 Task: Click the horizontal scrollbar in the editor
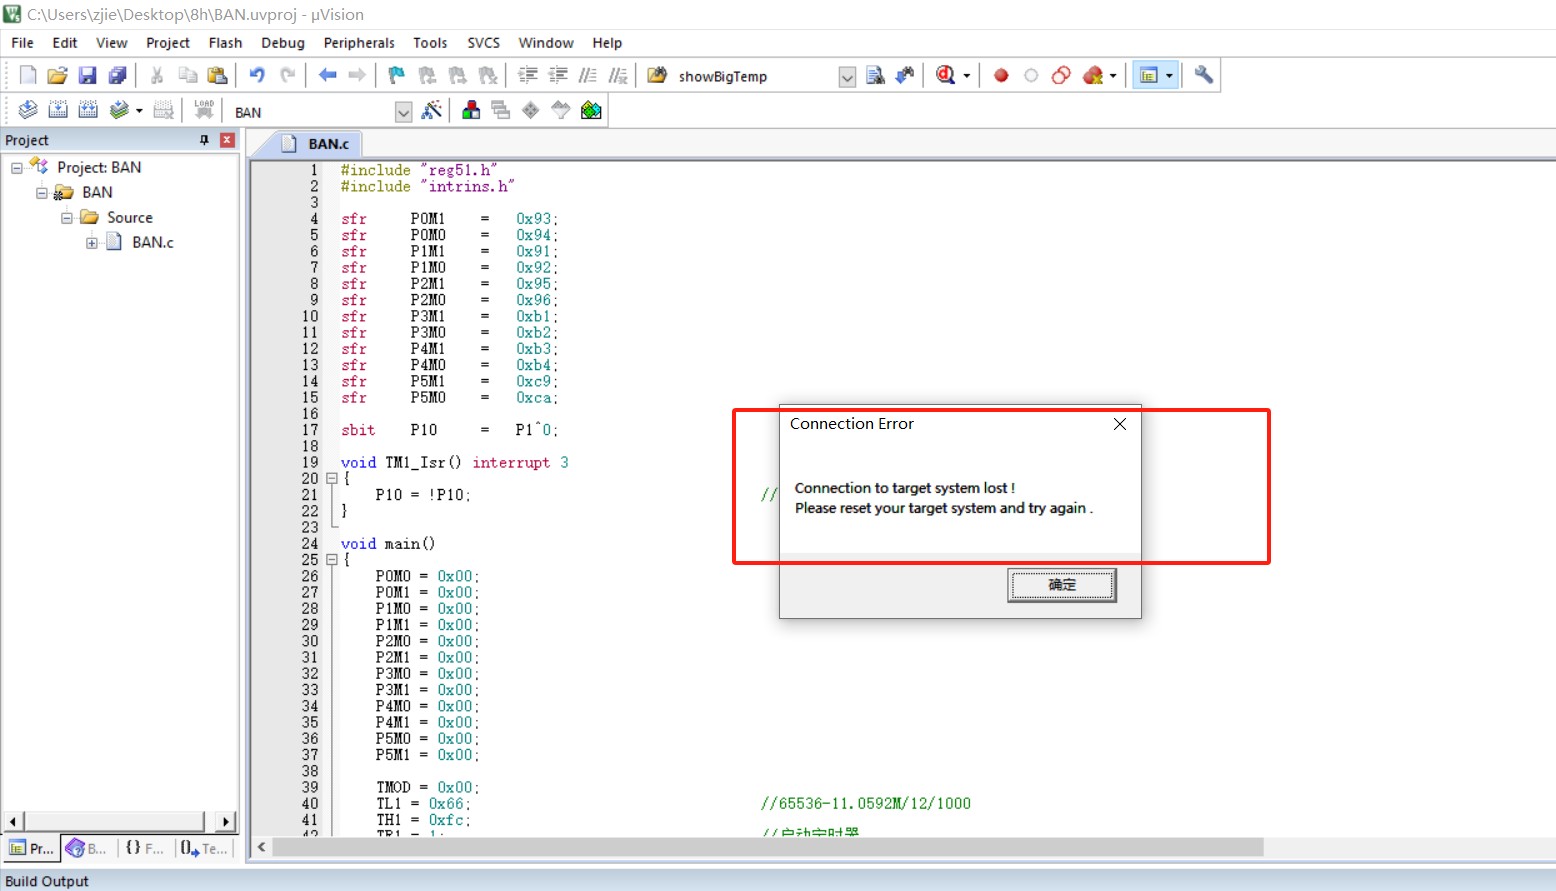(x=768, y=847)
